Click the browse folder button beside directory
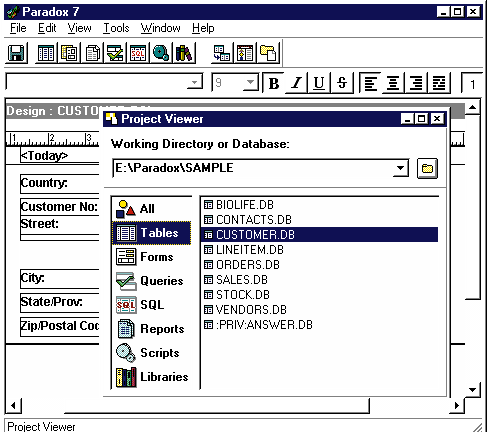 (427, 168)
